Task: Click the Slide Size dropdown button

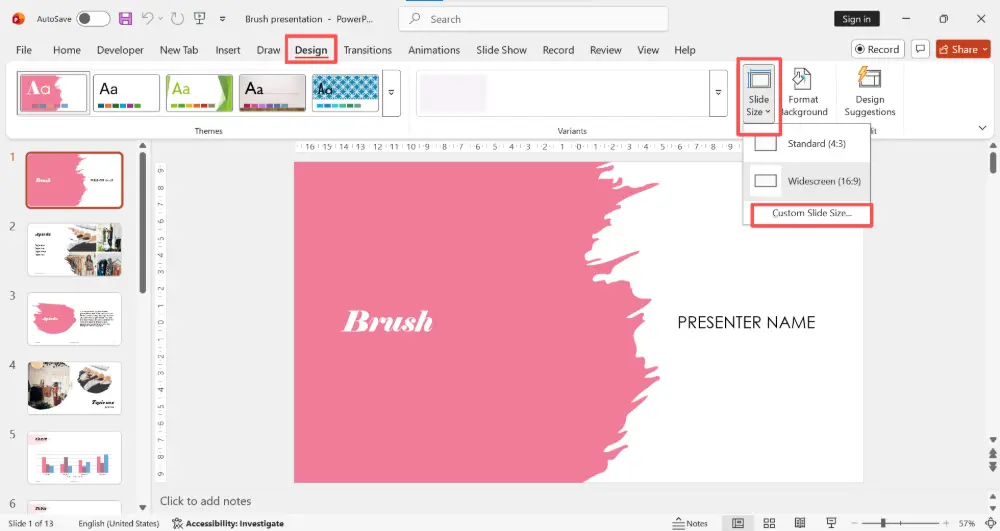Action: pyautogui.click(x=758, y=94)
